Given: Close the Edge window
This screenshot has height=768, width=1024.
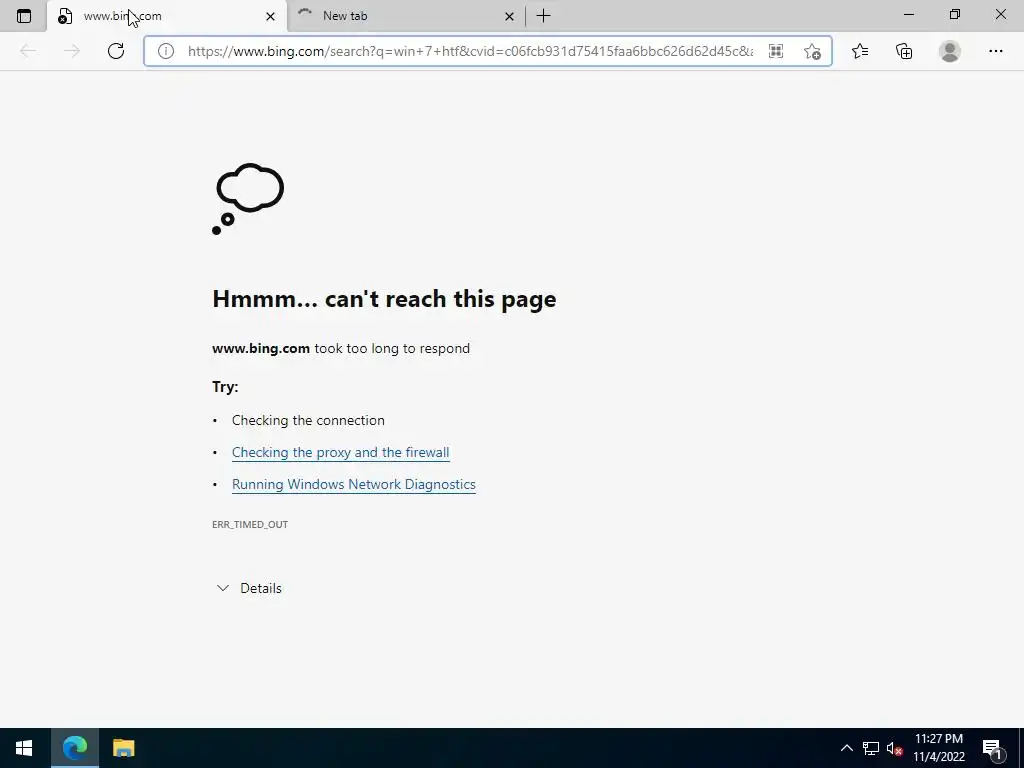Looking at the screenshot, I should point(1000,15).
